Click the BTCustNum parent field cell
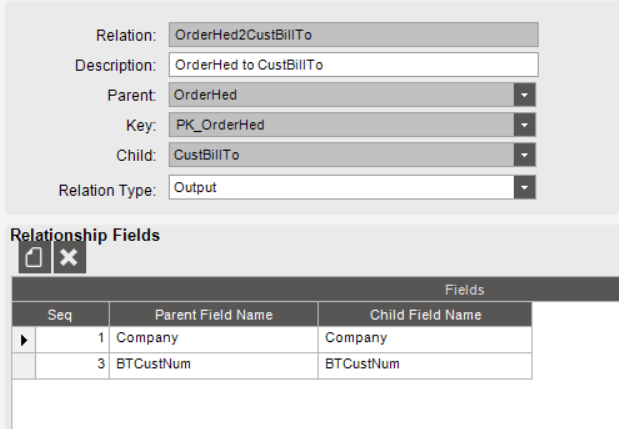 click(x=214, y=366)
